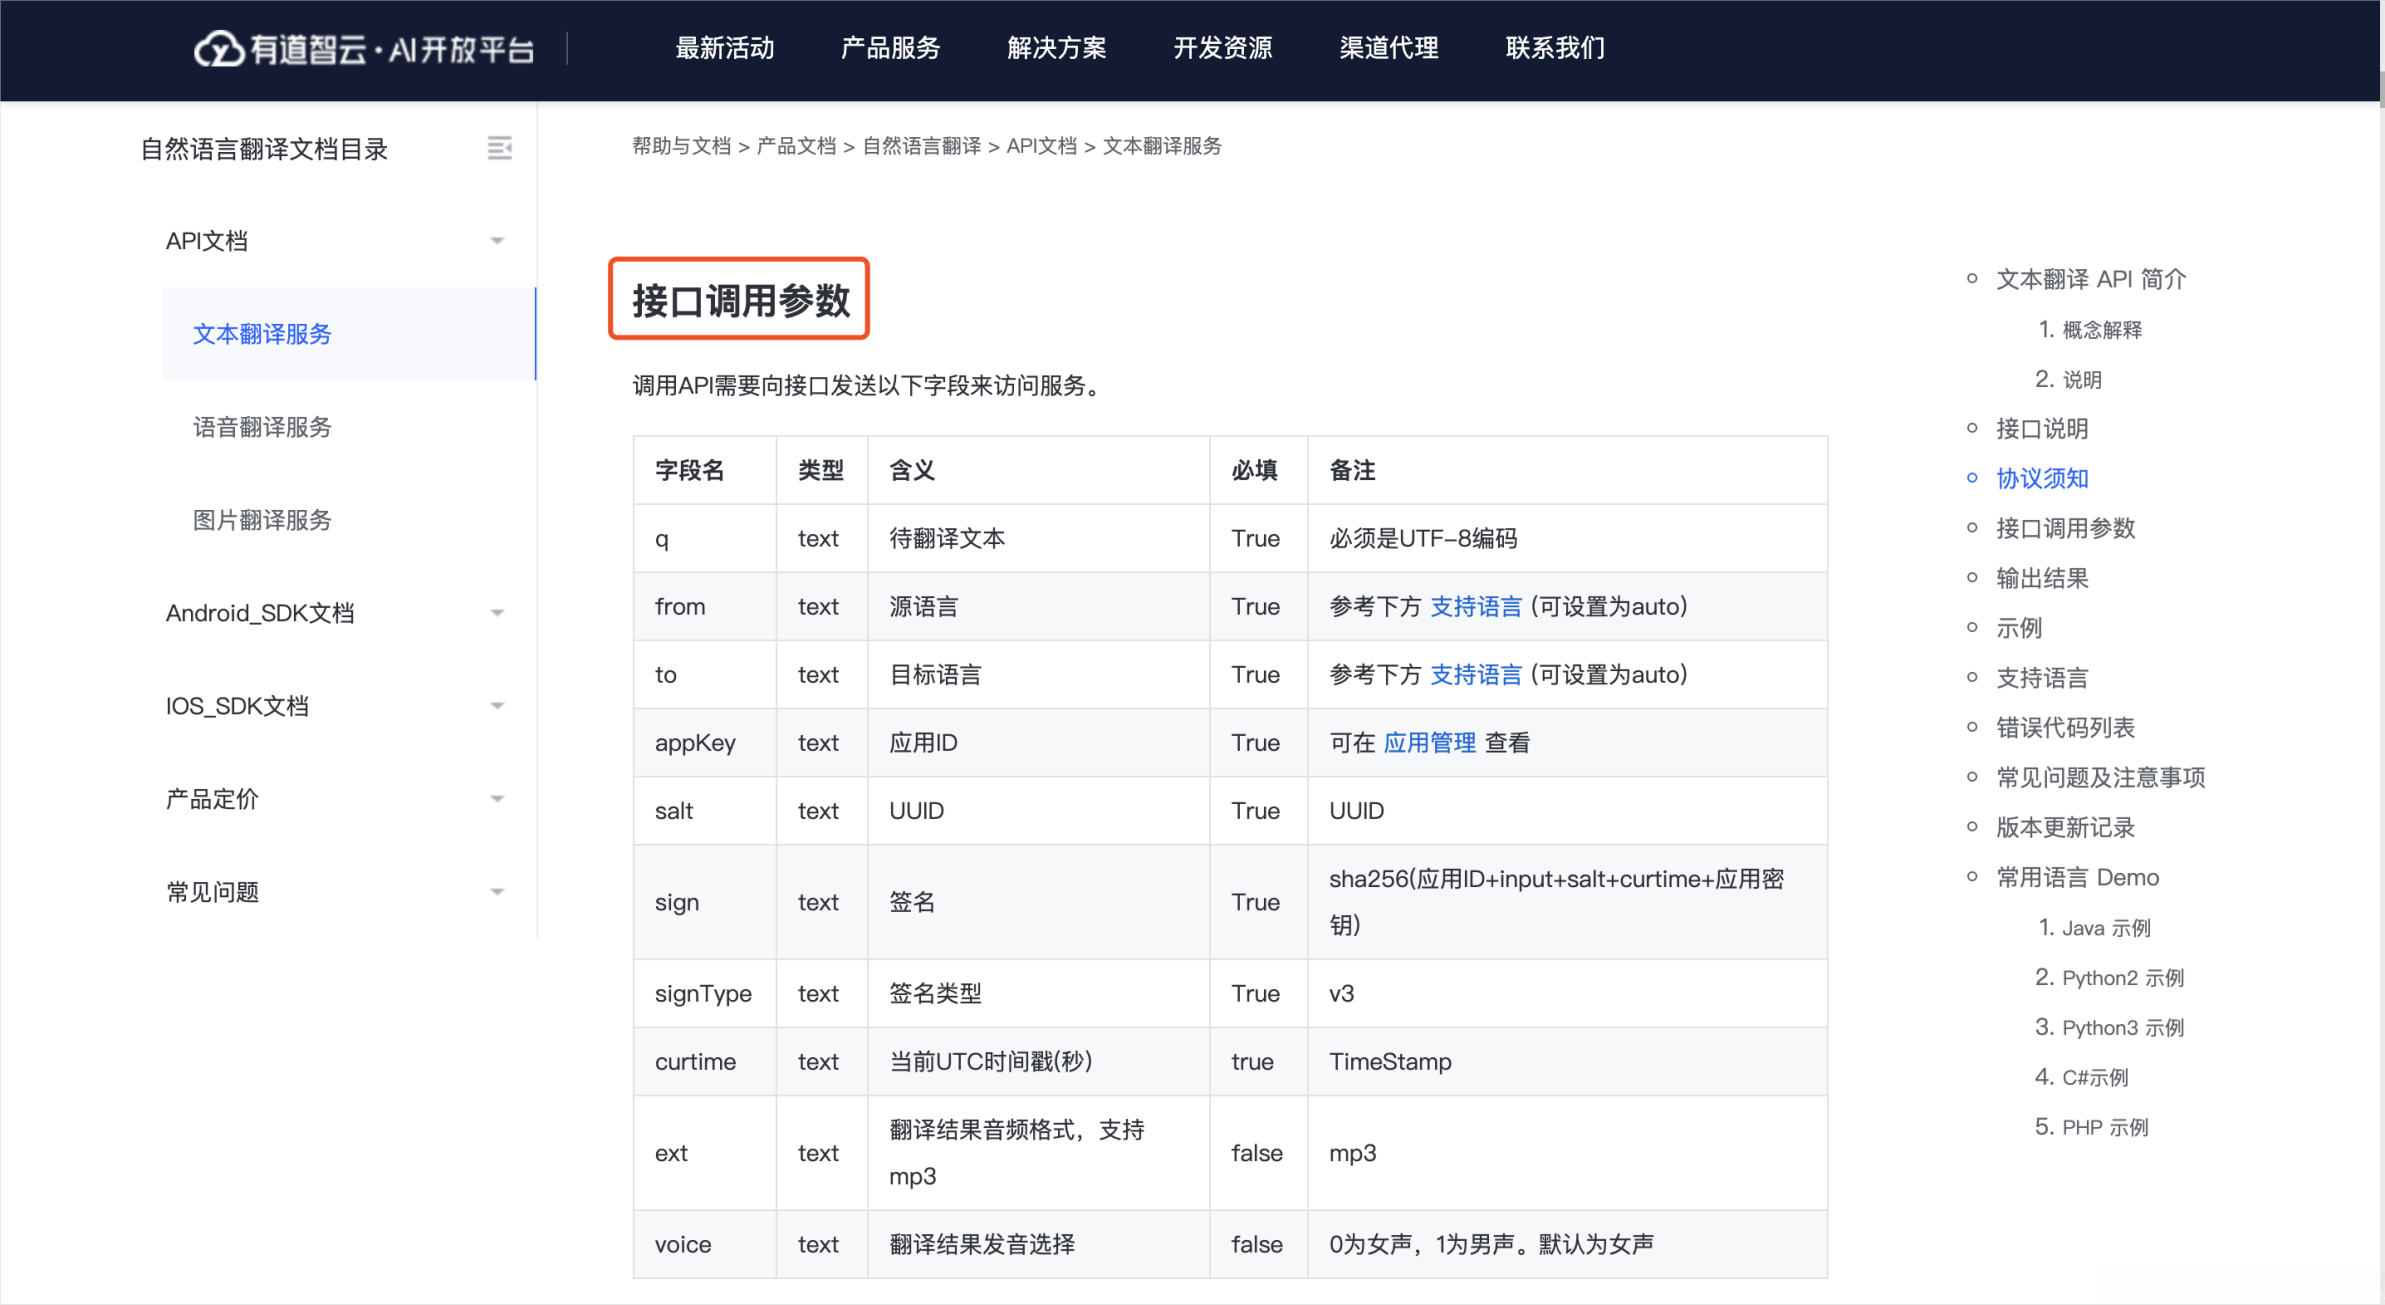Open the 解决方案 menu
This screenshot has height=1305, width=2385.
[1057, 48]
